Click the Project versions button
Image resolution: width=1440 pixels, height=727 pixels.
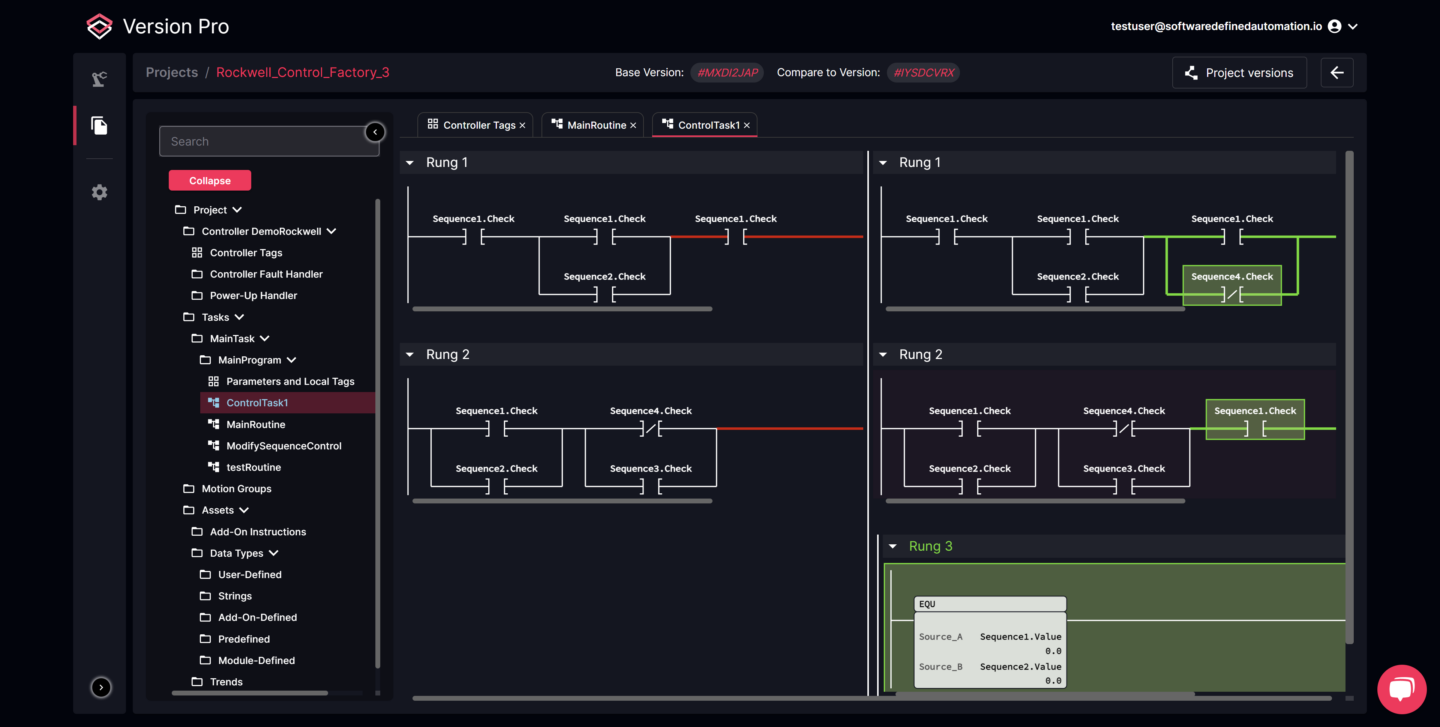(x=1239, y=73)
